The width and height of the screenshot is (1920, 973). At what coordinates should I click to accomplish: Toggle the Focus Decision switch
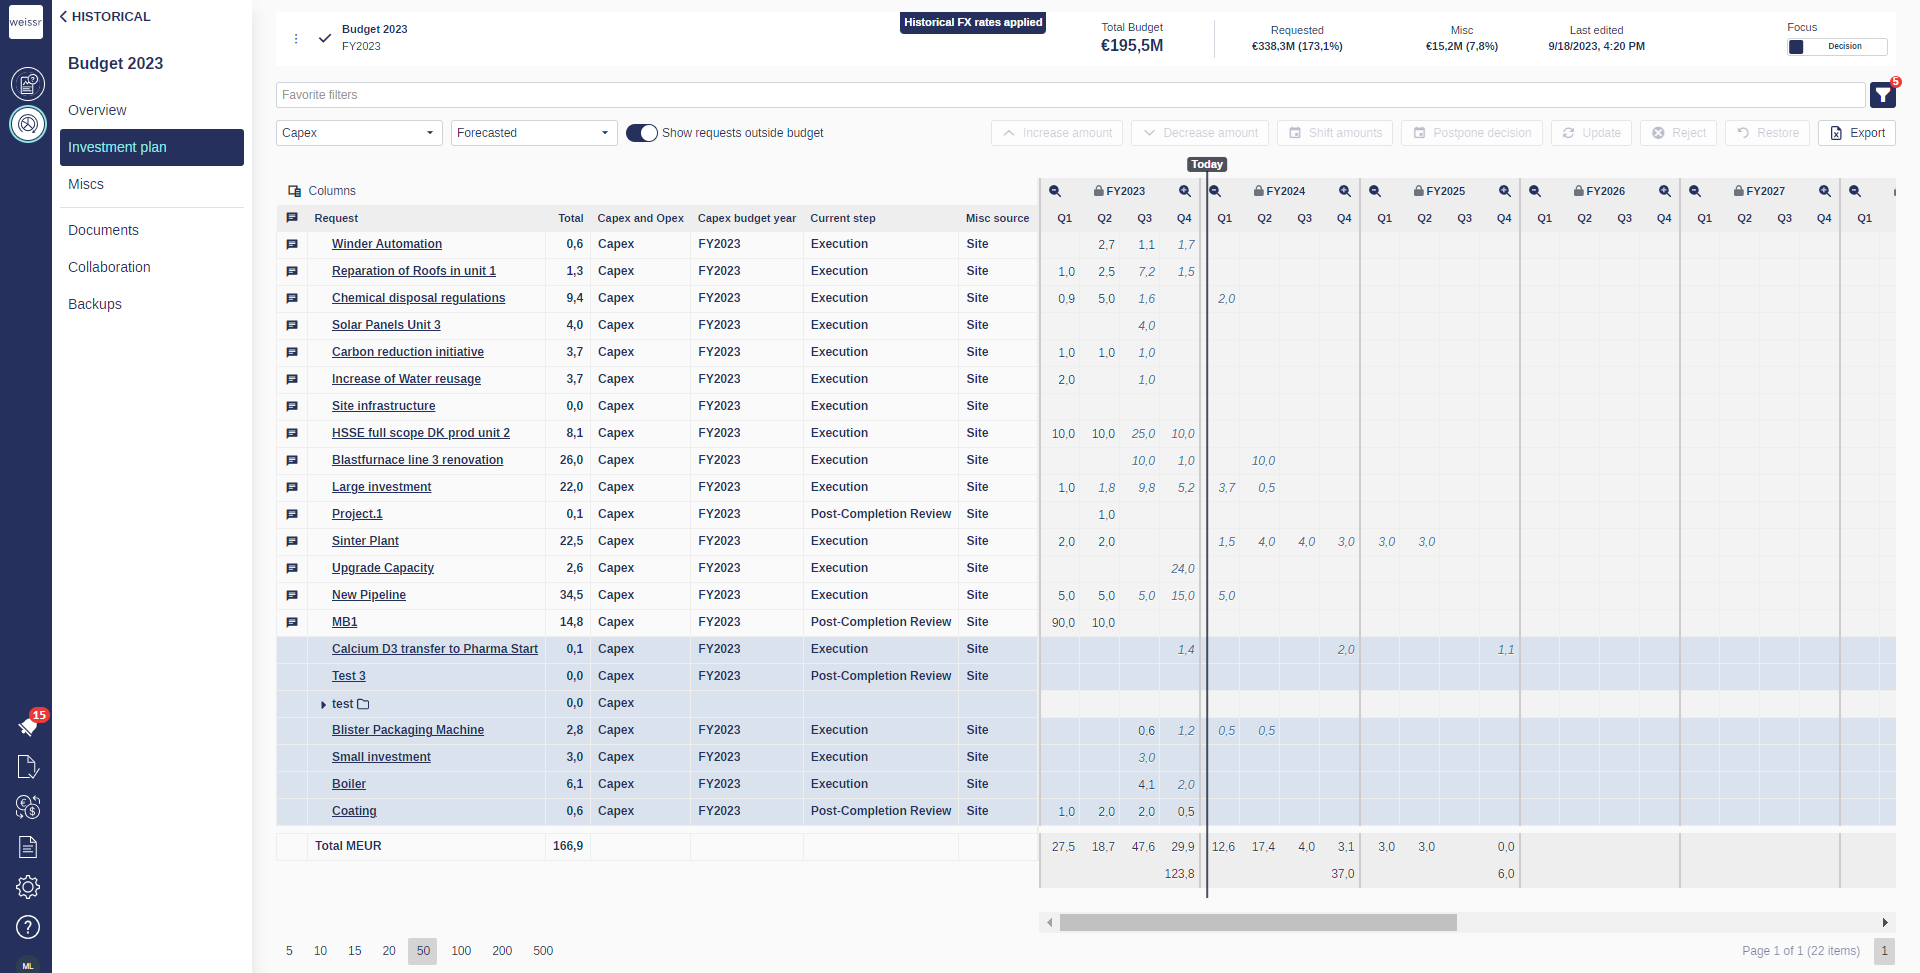point(1837,47)
